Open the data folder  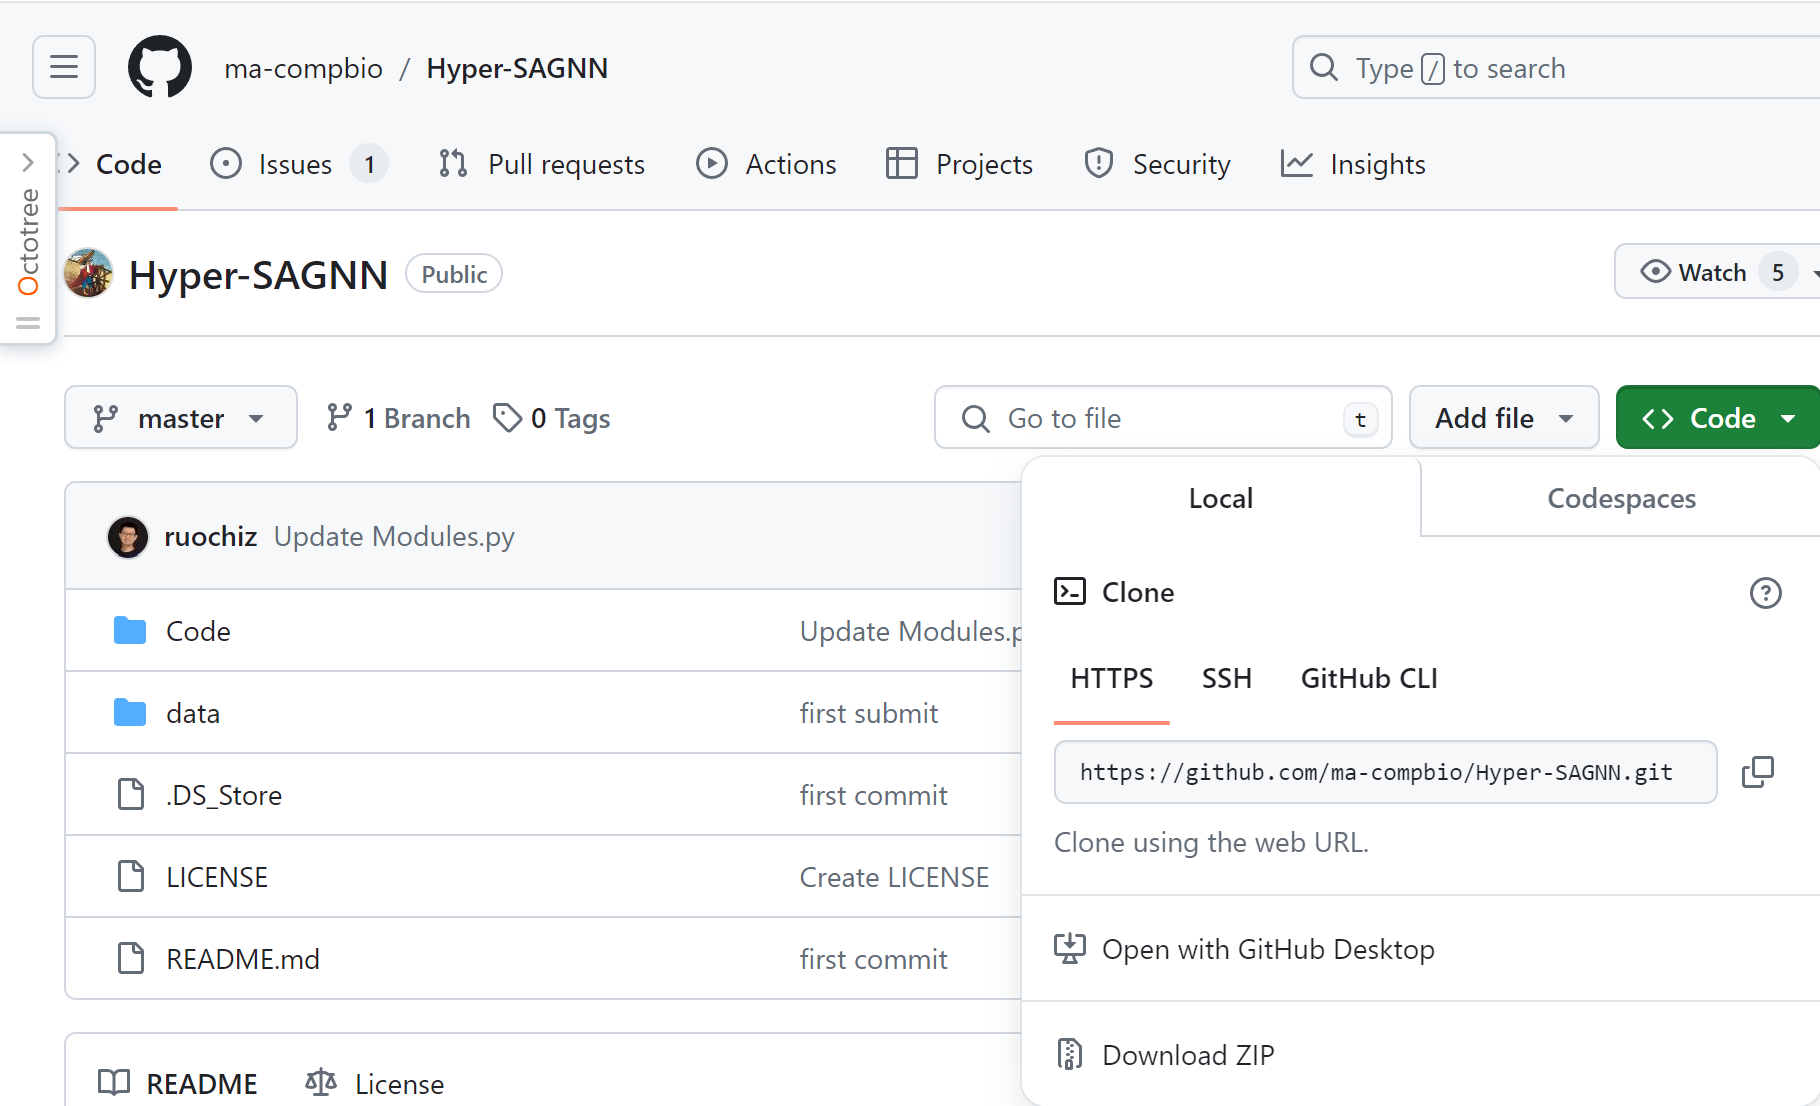pyautogui.click(x=193, y=713)
